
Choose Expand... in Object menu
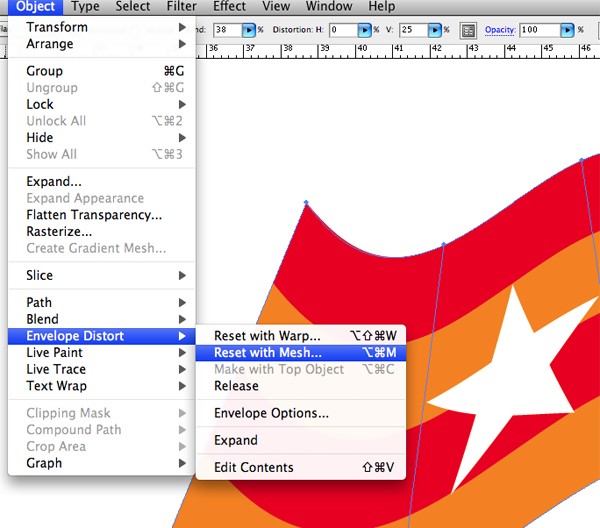click(102, 181)
